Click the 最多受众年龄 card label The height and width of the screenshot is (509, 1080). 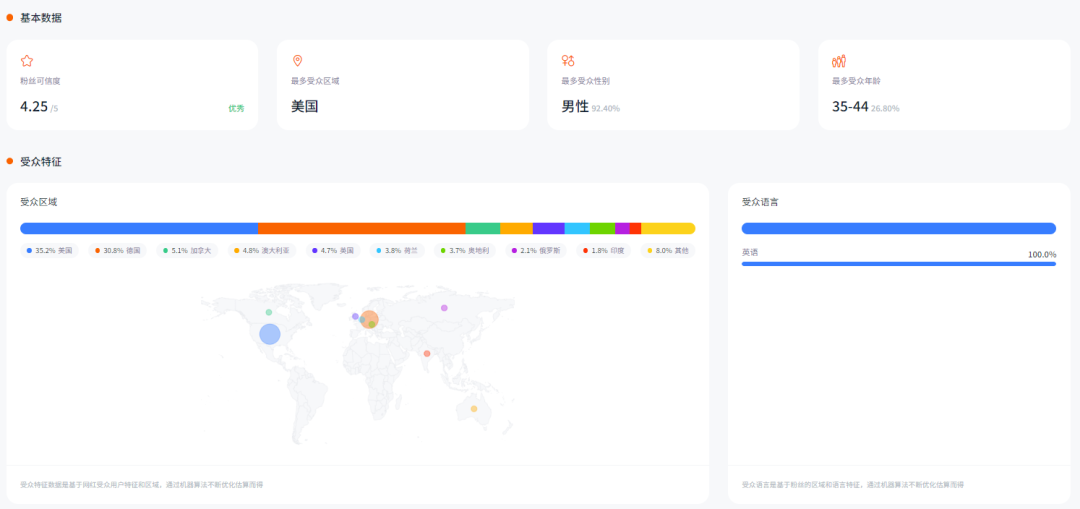click(x=856, y=81)
